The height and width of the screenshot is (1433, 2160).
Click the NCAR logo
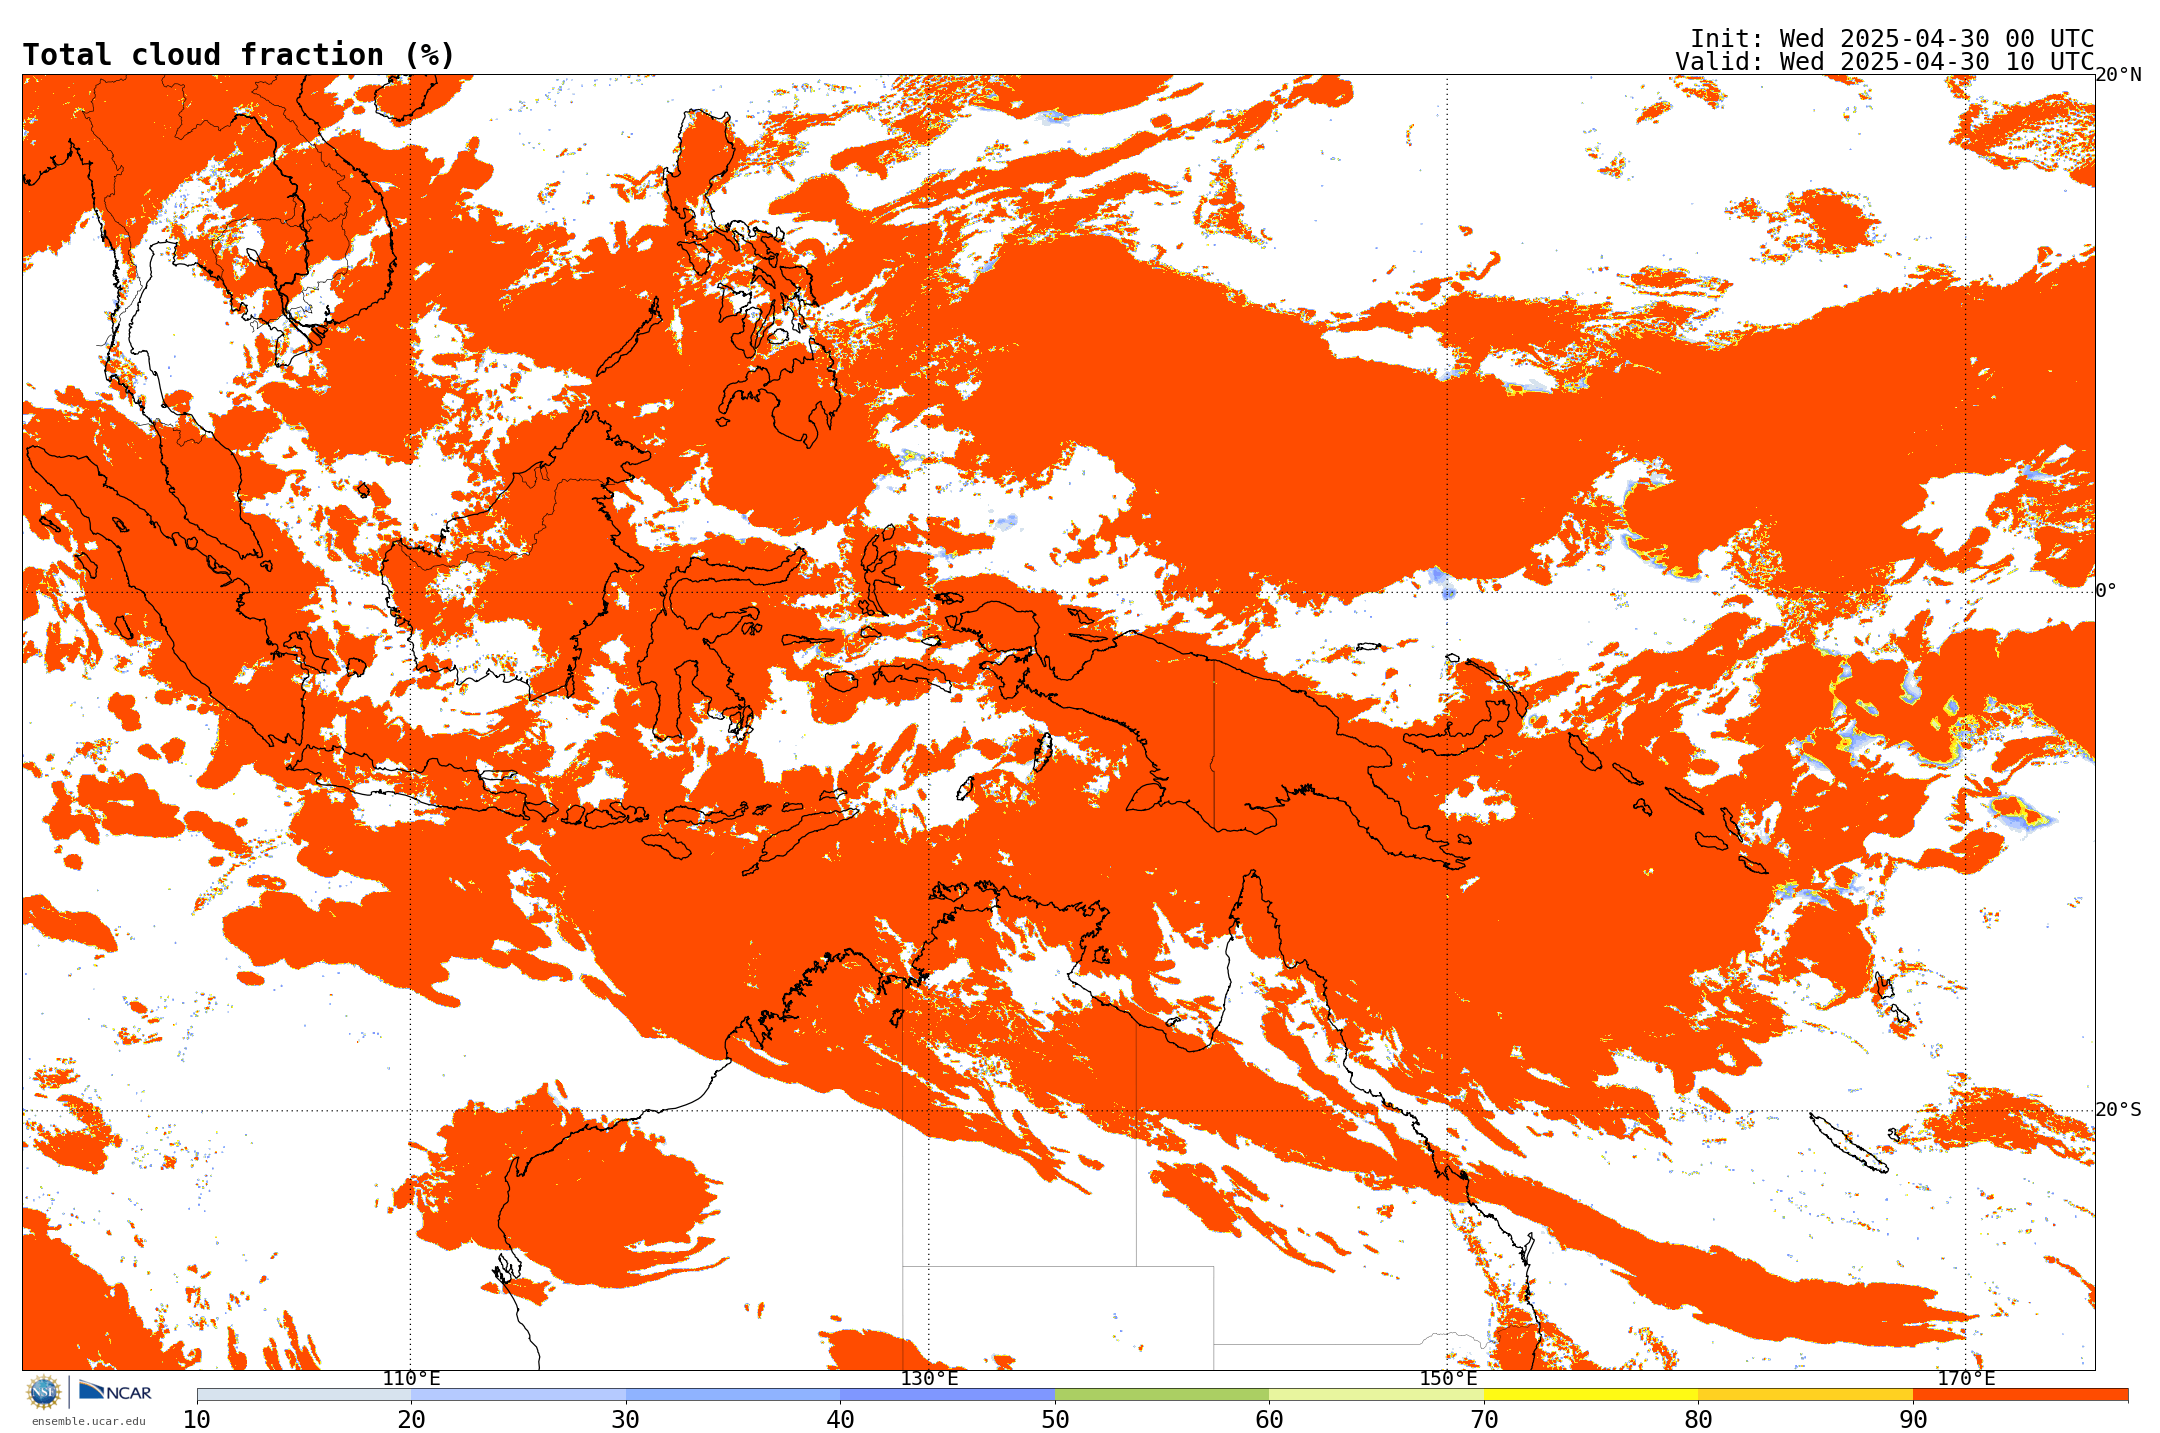point(115,1391)
